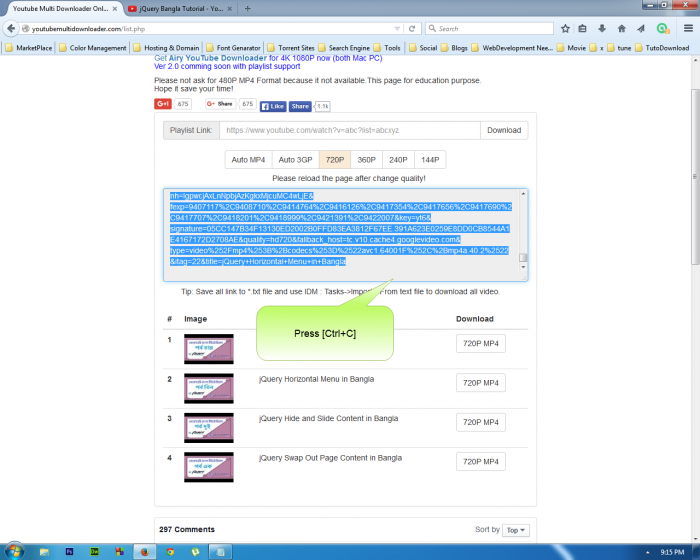Open the Torrent Sites bookmarks folder
This screenshot has width=700, height=560.
tap(291, 48)
